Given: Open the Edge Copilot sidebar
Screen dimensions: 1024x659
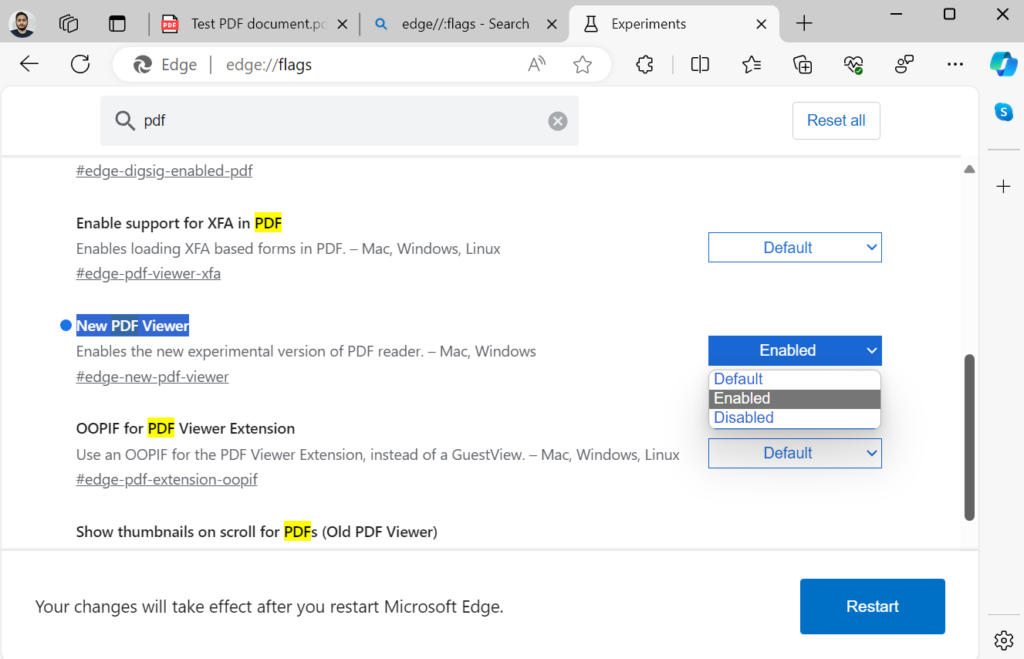Looking at the screenshot, I should click(1003, 64).
